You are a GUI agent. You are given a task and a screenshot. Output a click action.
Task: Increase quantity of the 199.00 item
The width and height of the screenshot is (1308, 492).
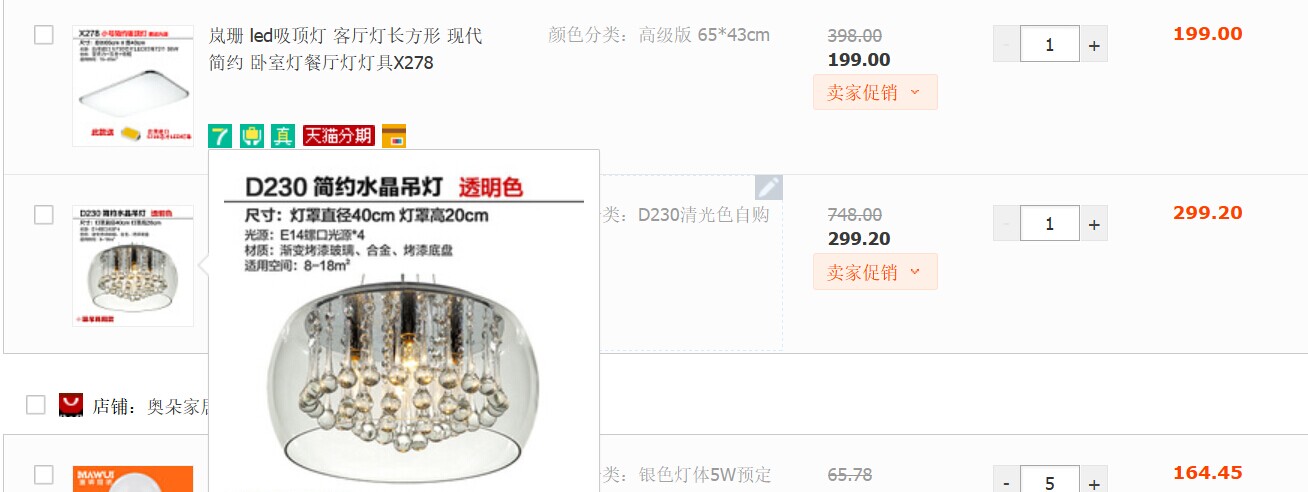(1093, 45)
